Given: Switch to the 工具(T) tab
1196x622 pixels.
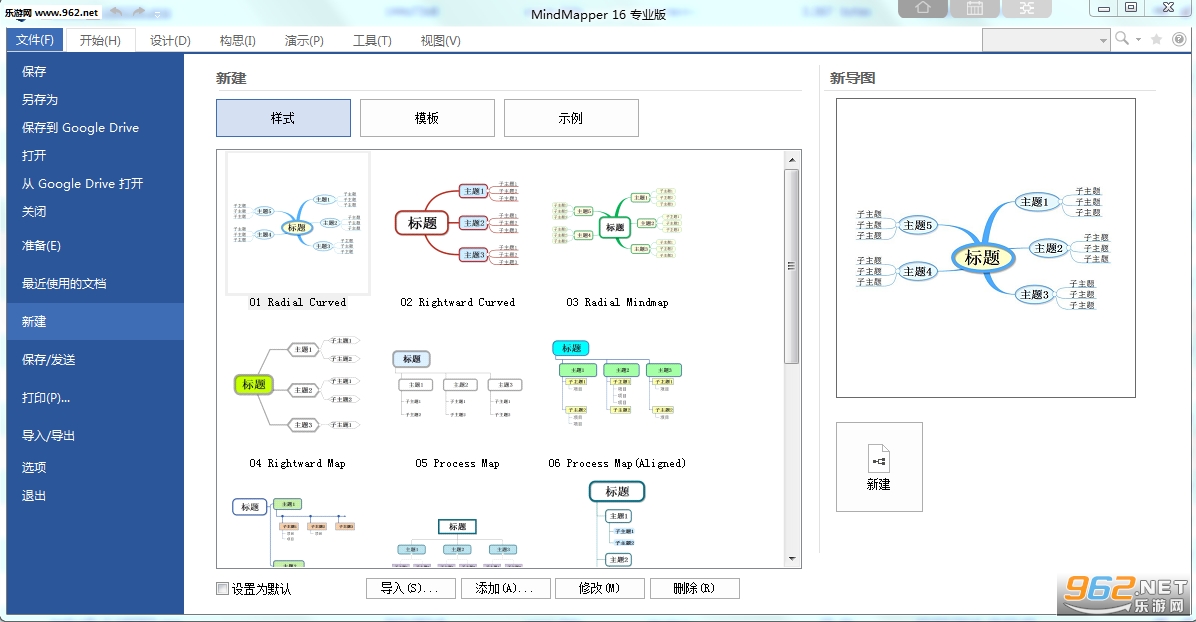Looking at the screenshot, I should pos(372,40).
